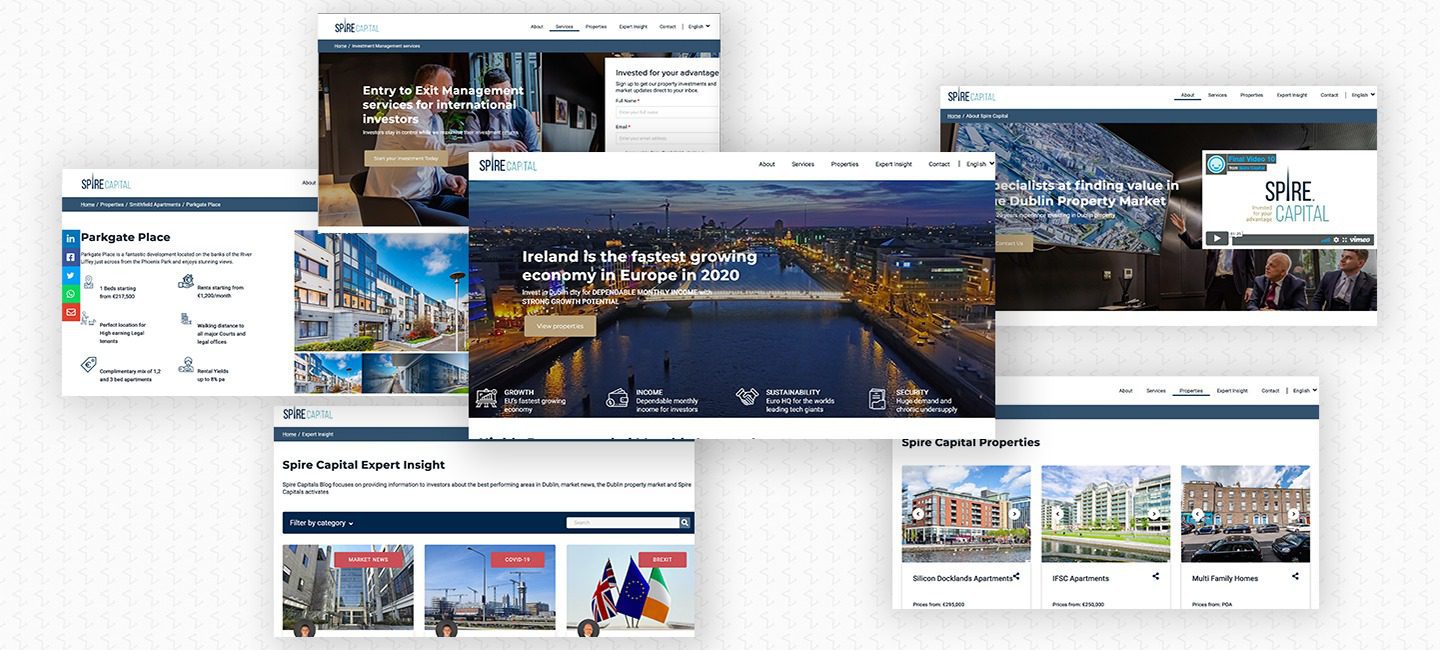This screenshot has width=1440, height=650.
Task: Select Expert Insight on Properties page navbar
Action: click(1232, 391)
